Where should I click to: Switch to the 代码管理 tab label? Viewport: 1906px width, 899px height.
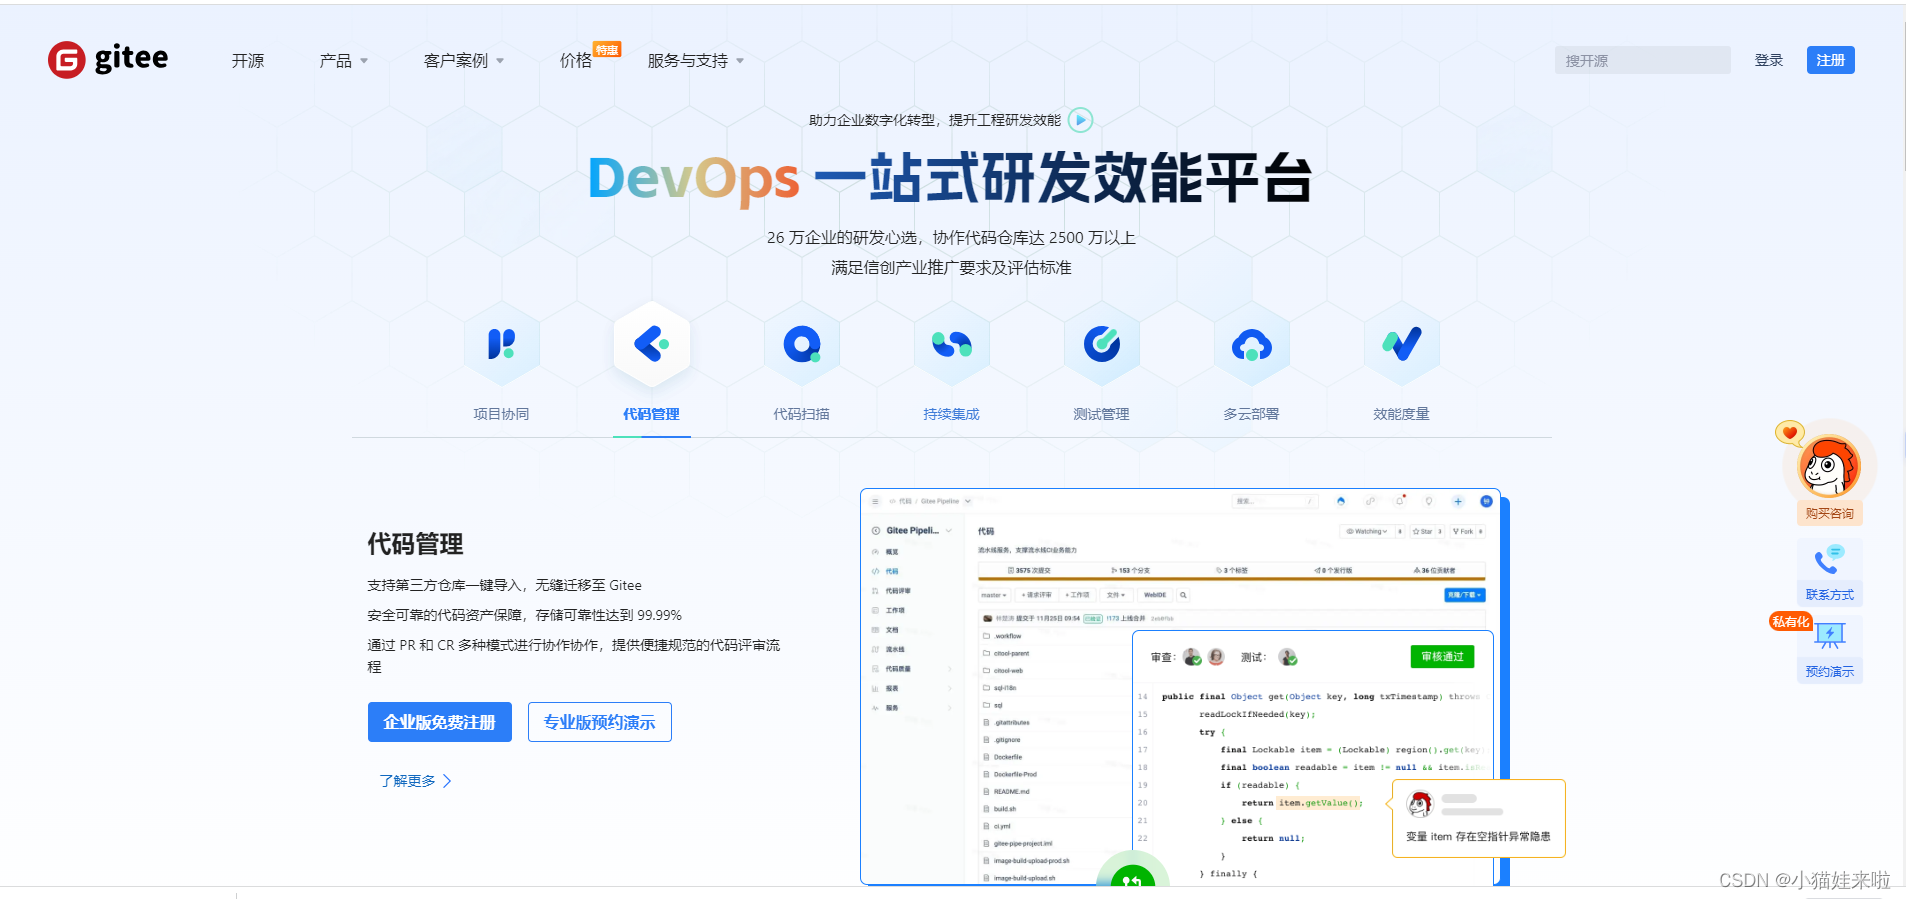click(x=651, y=414)
